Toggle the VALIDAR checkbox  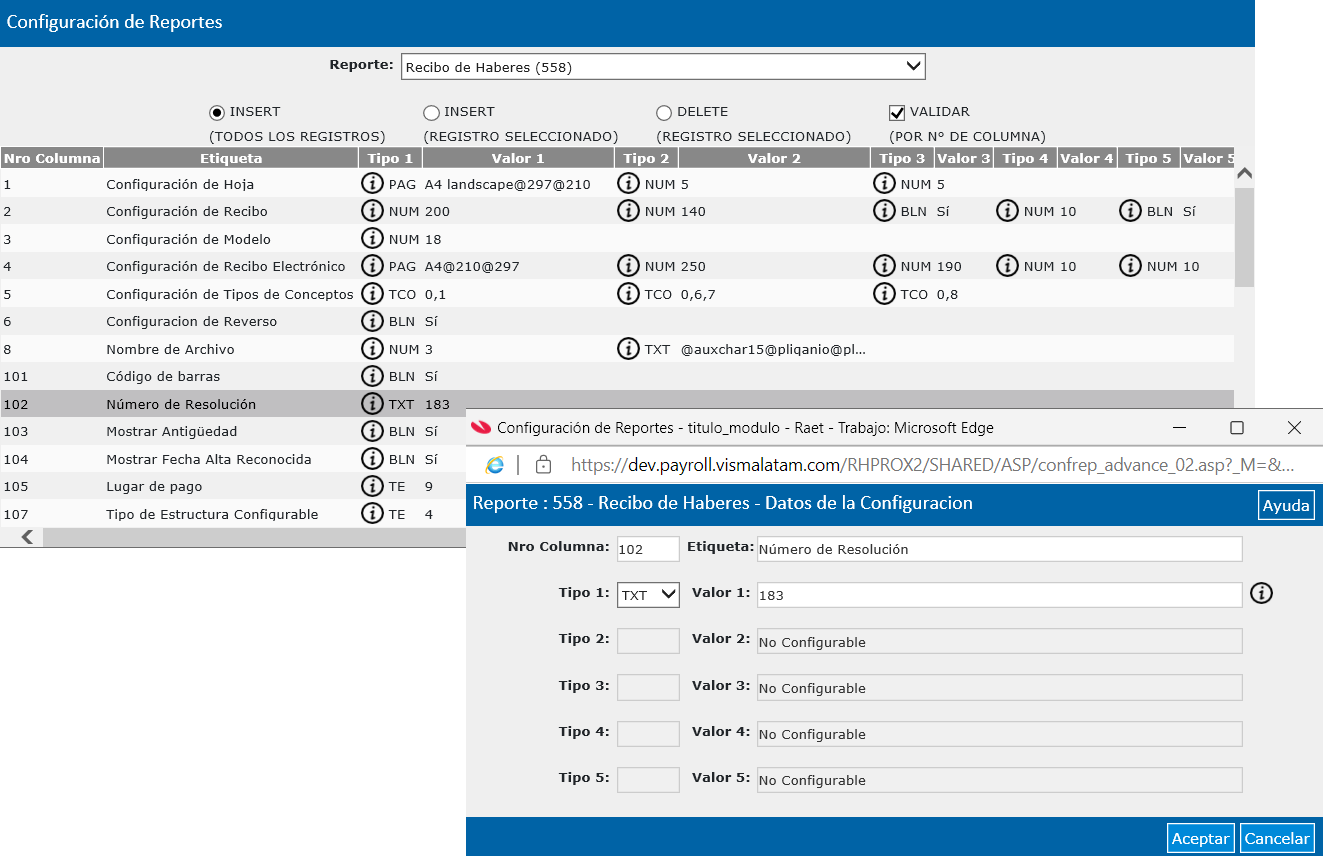point(897,113)
